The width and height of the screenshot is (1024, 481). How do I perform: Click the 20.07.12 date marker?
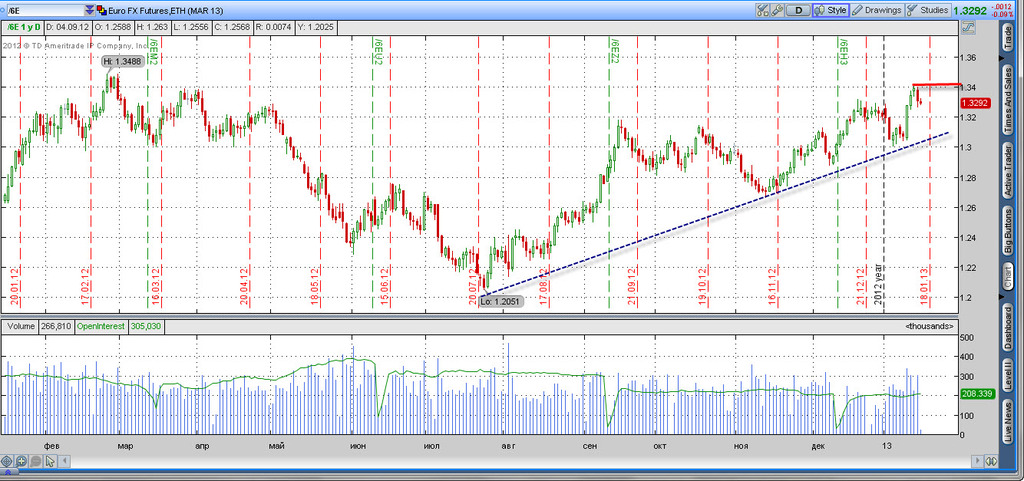tap(472, 286)
